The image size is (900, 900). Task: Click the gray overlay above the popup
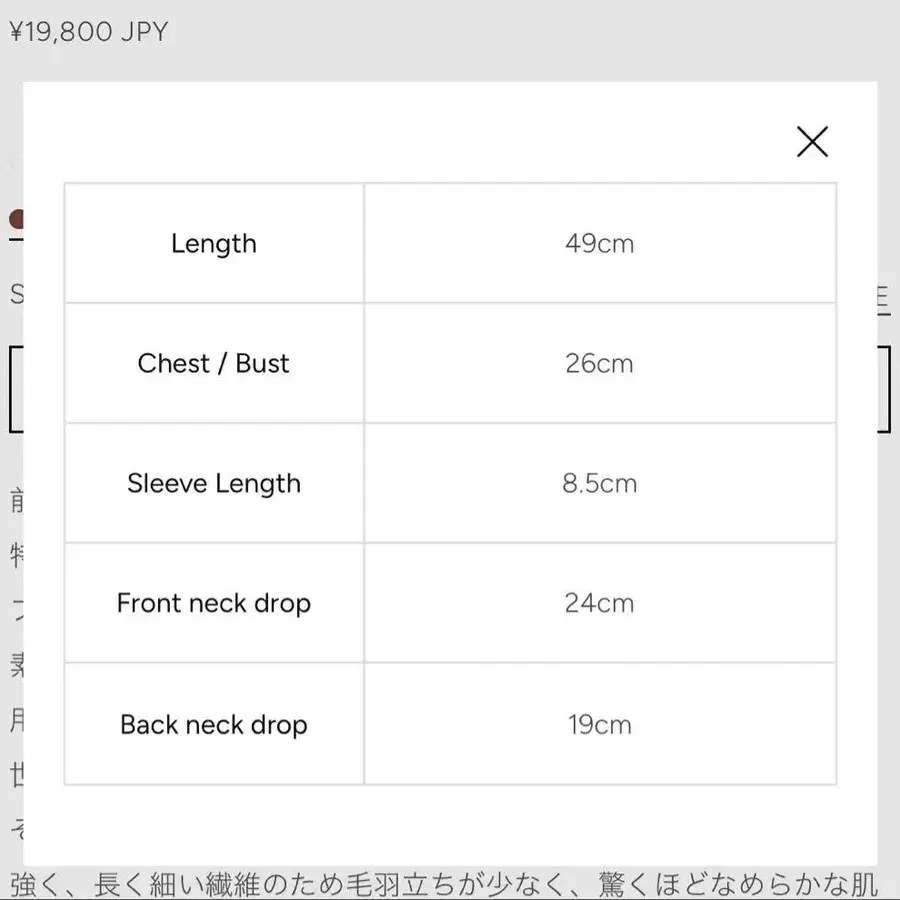[450, 62]
